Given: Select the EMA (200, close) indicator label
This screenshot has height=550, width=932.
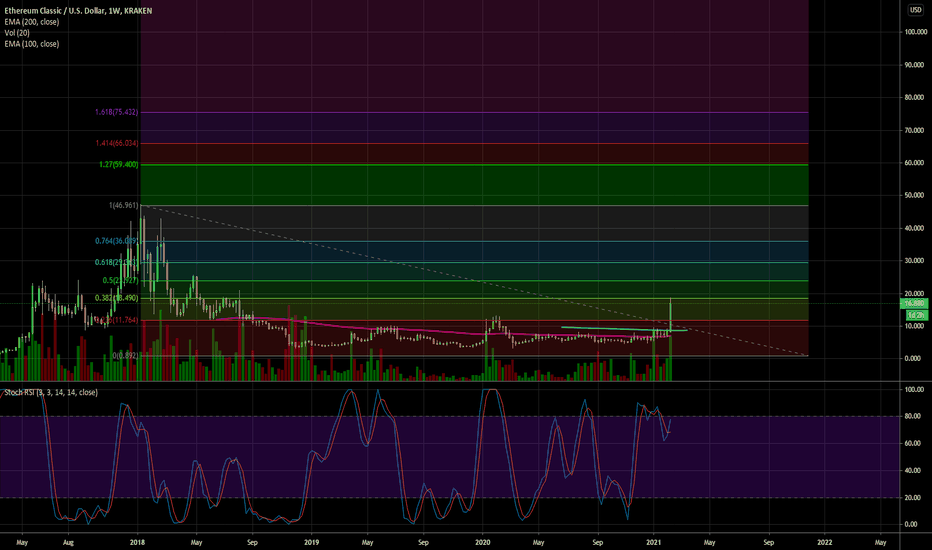Looking at the screenshot, I should click(32, 22).
